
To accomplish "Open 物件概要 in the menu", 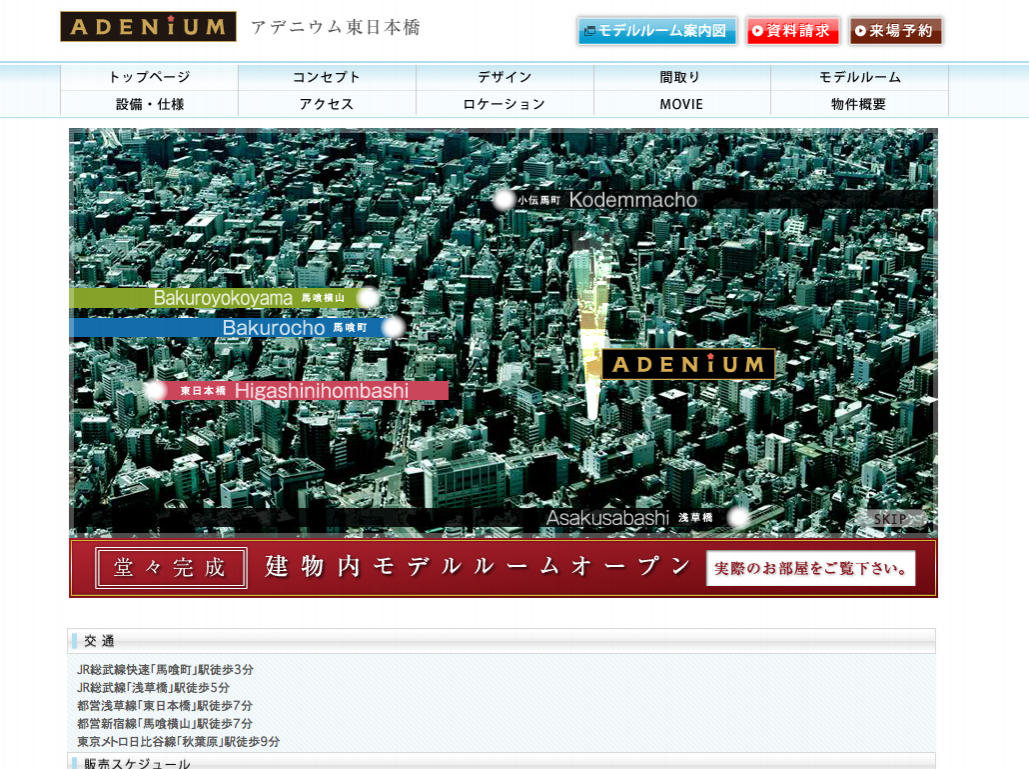I will click(x=859, y=104).
